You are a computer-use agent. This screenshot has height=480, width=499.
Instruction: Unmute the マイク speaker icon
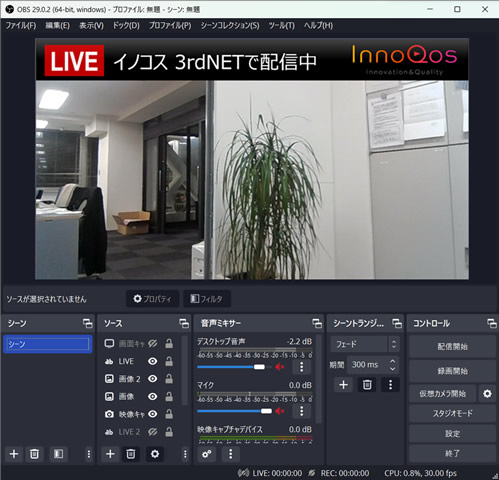pyautogui.click(x=279, y=411)
